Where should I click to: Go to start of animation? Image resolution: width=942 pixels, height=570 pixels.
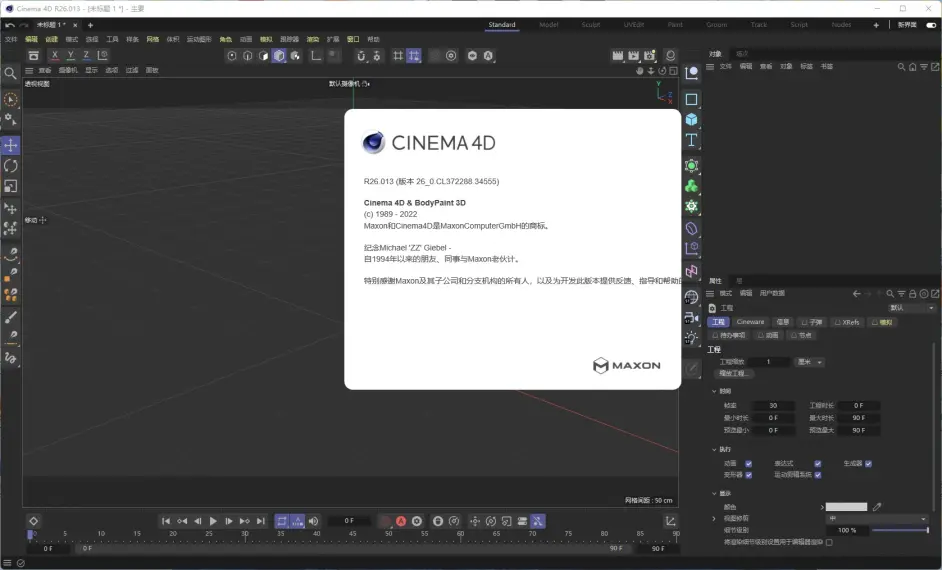(166, 521)
